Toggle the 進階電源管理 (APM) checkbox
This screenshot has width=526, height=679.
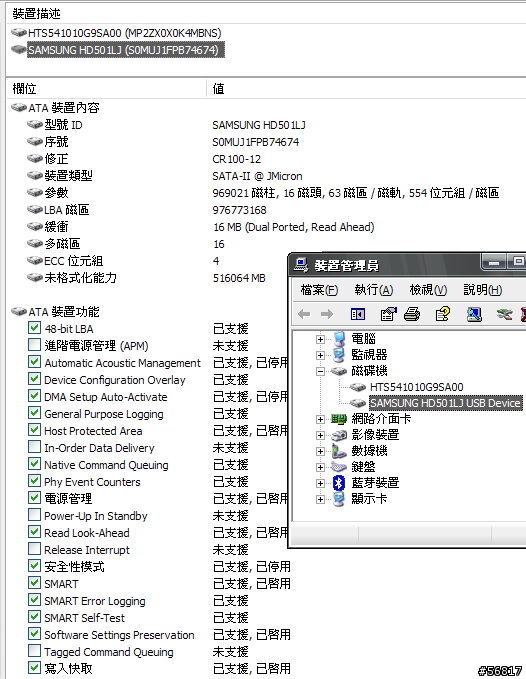click(x=34, y=345)
